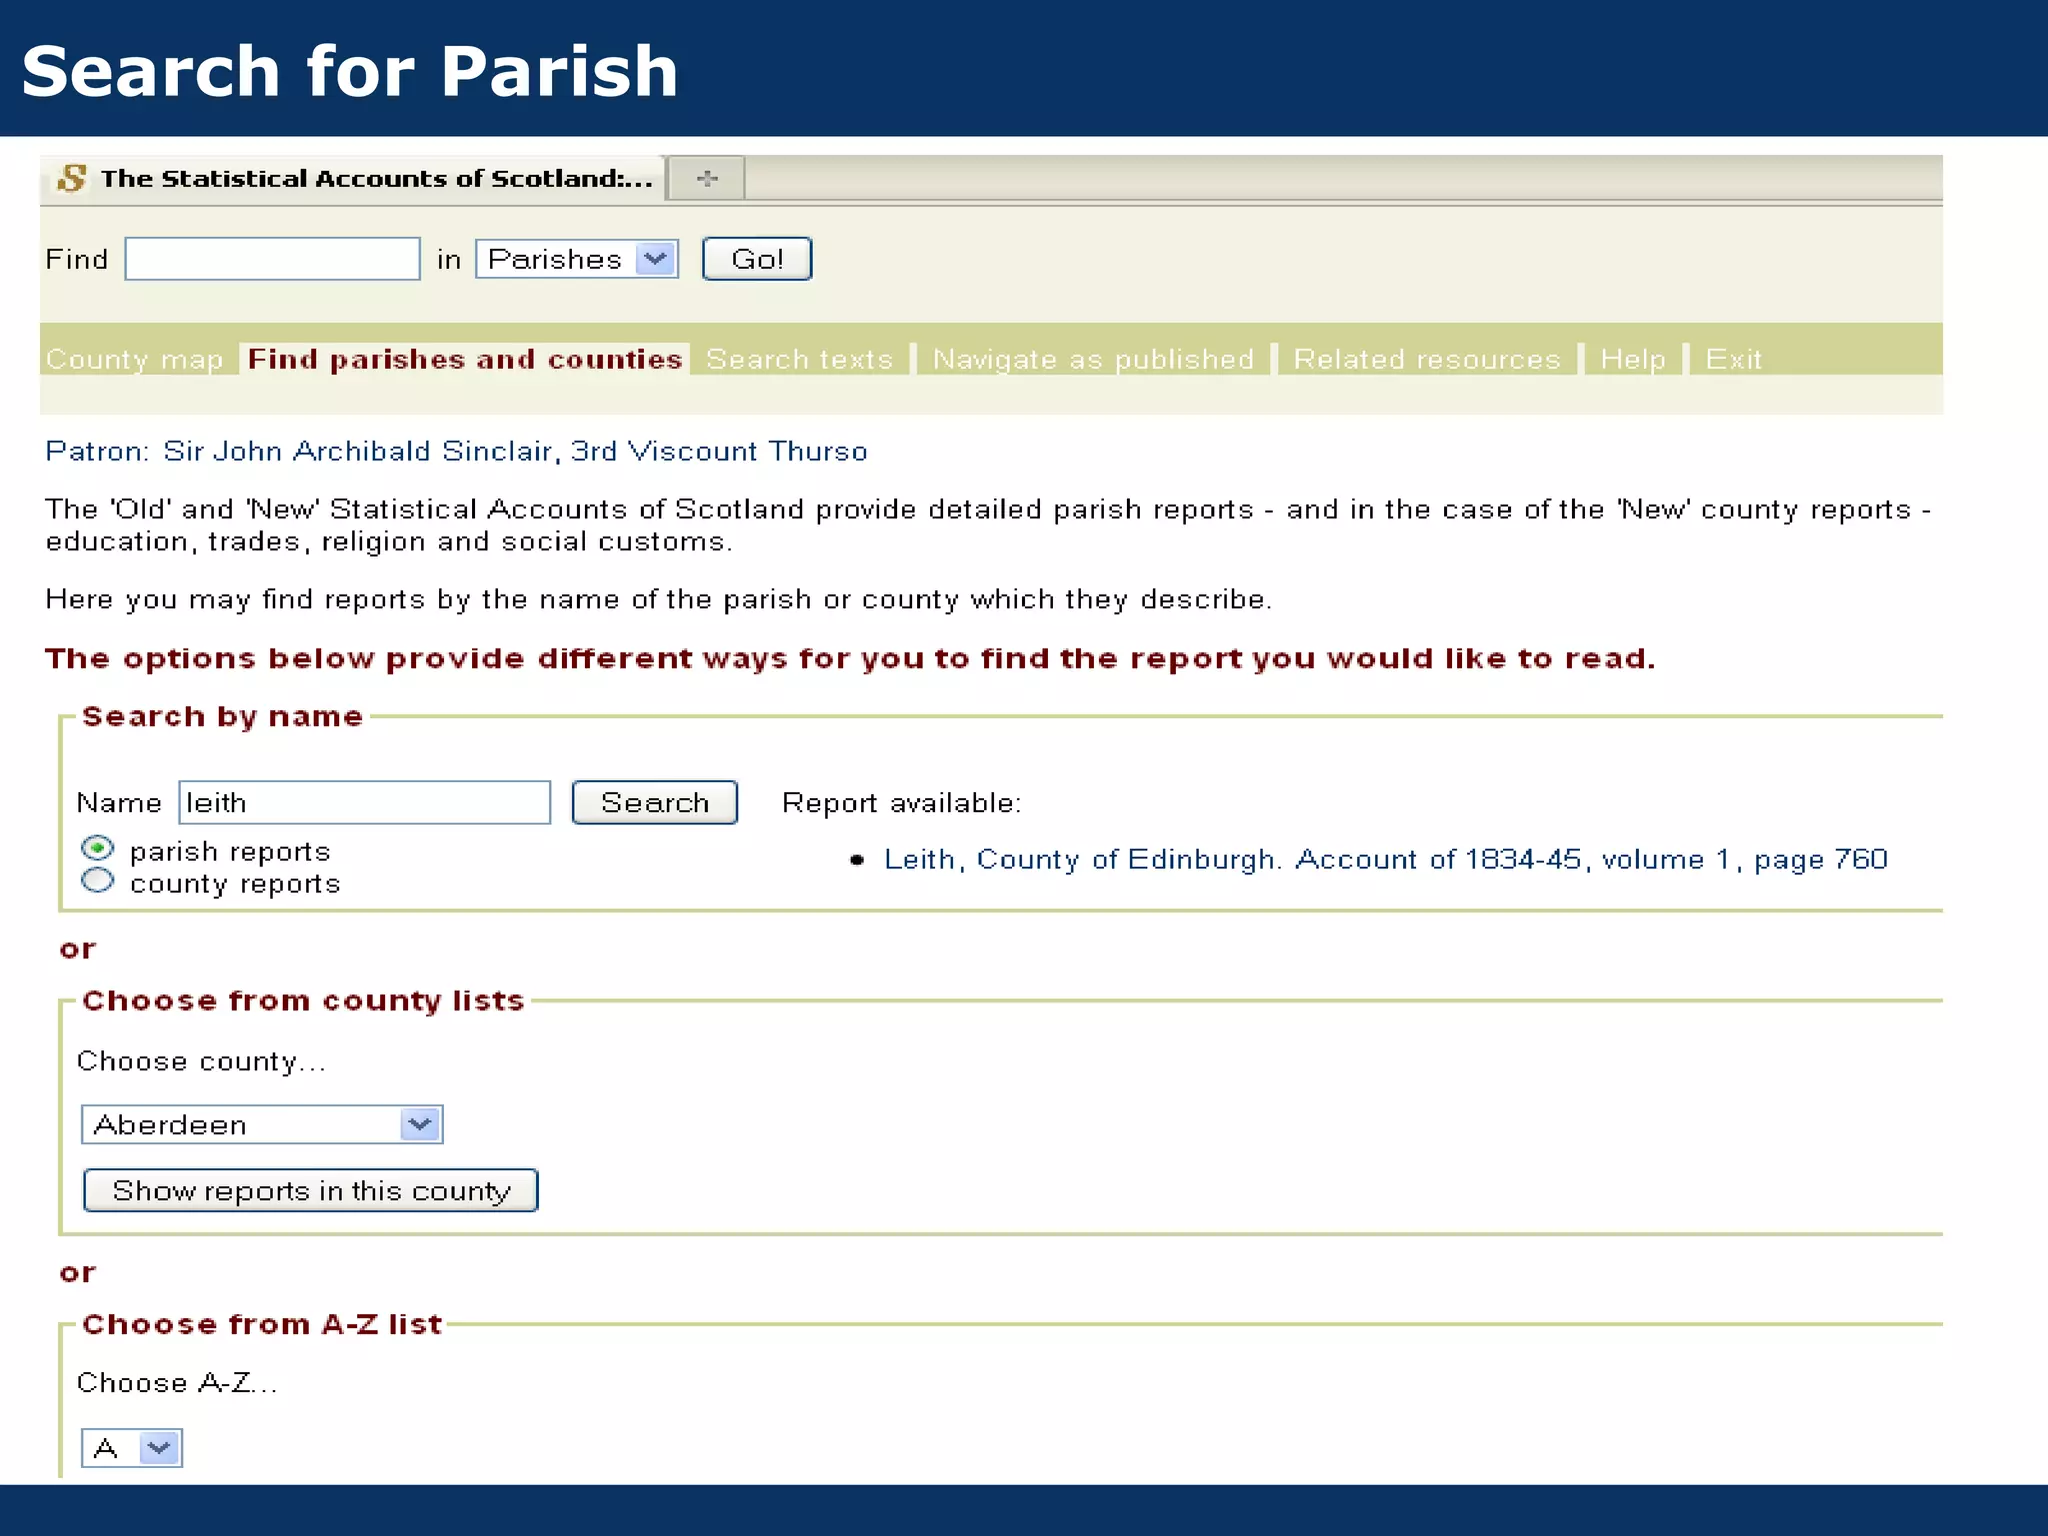2048x1536 pixels.
Task: Open the Help menu item
Action: pyautogui.click(x=1633, y=359)
